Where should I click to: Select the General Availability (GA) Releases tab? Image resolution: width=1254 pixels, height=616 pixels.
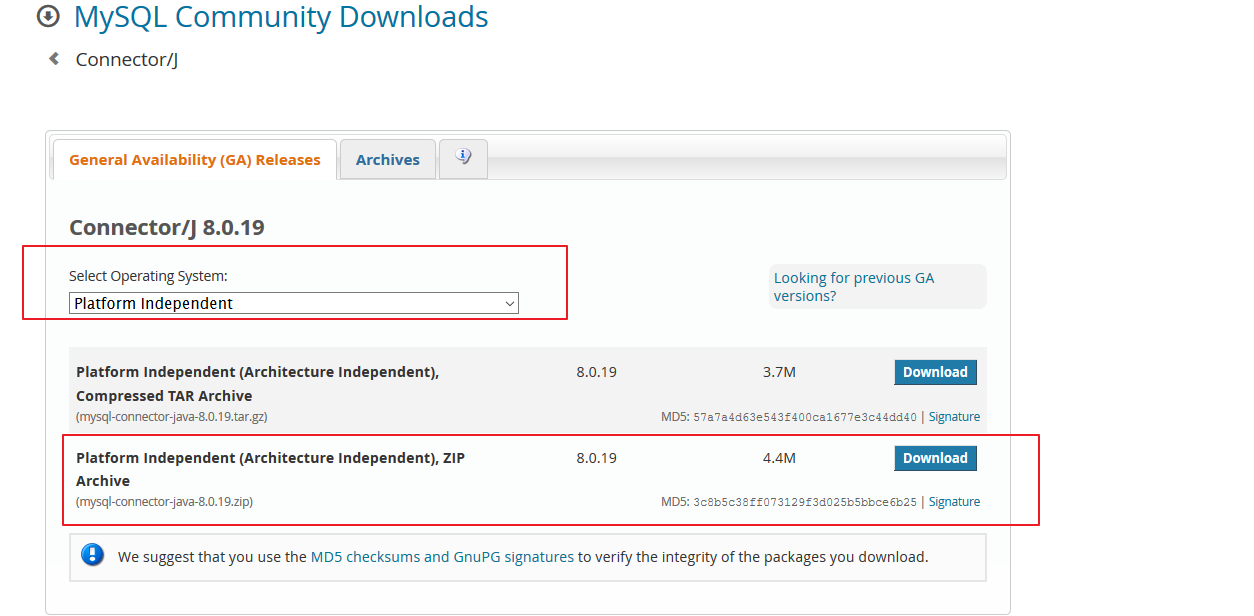pyautogui.click(x=195, y=160)
